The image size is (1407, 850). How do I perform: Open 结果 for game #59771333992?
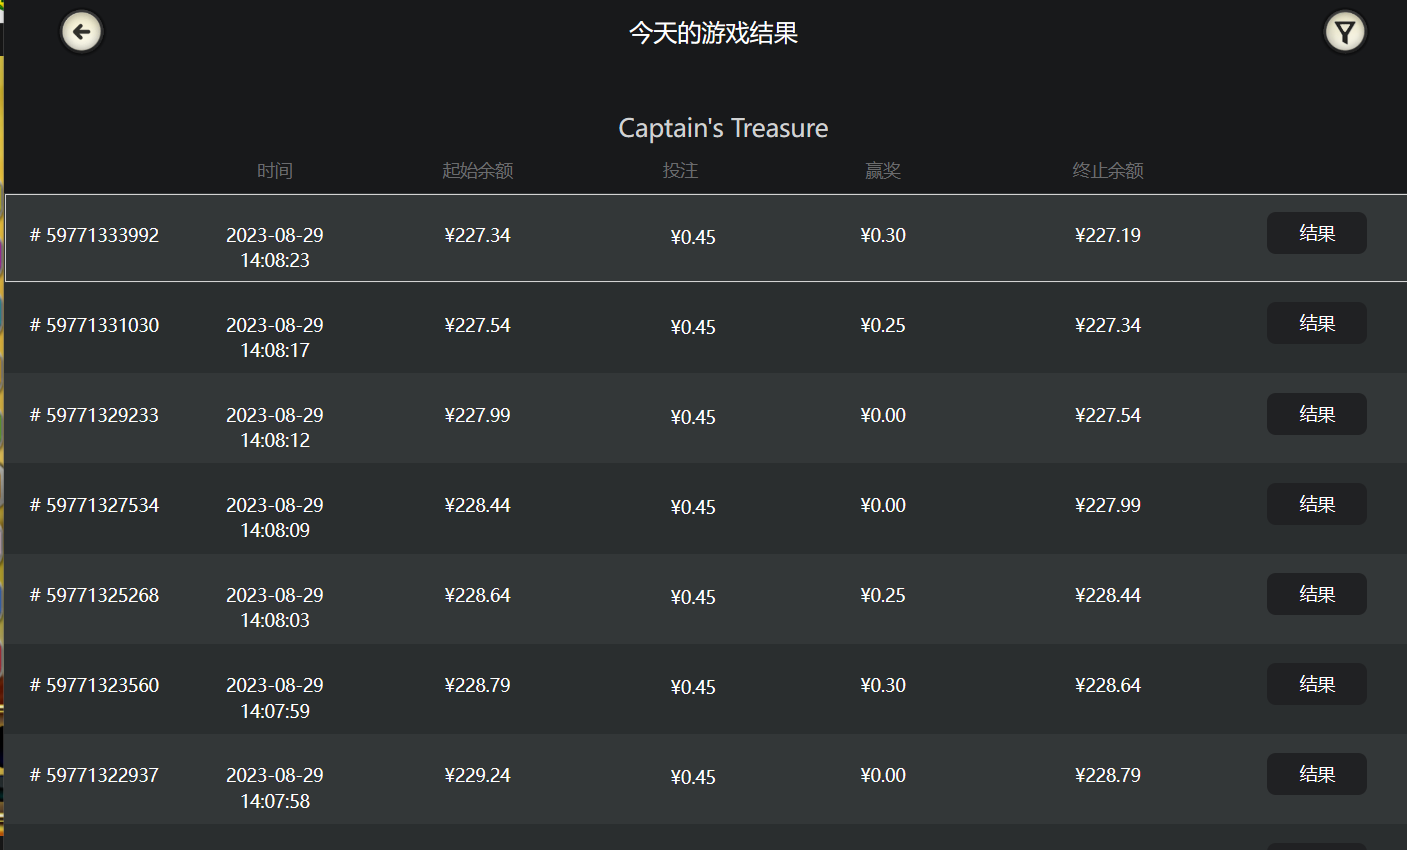click(1316, 233)
